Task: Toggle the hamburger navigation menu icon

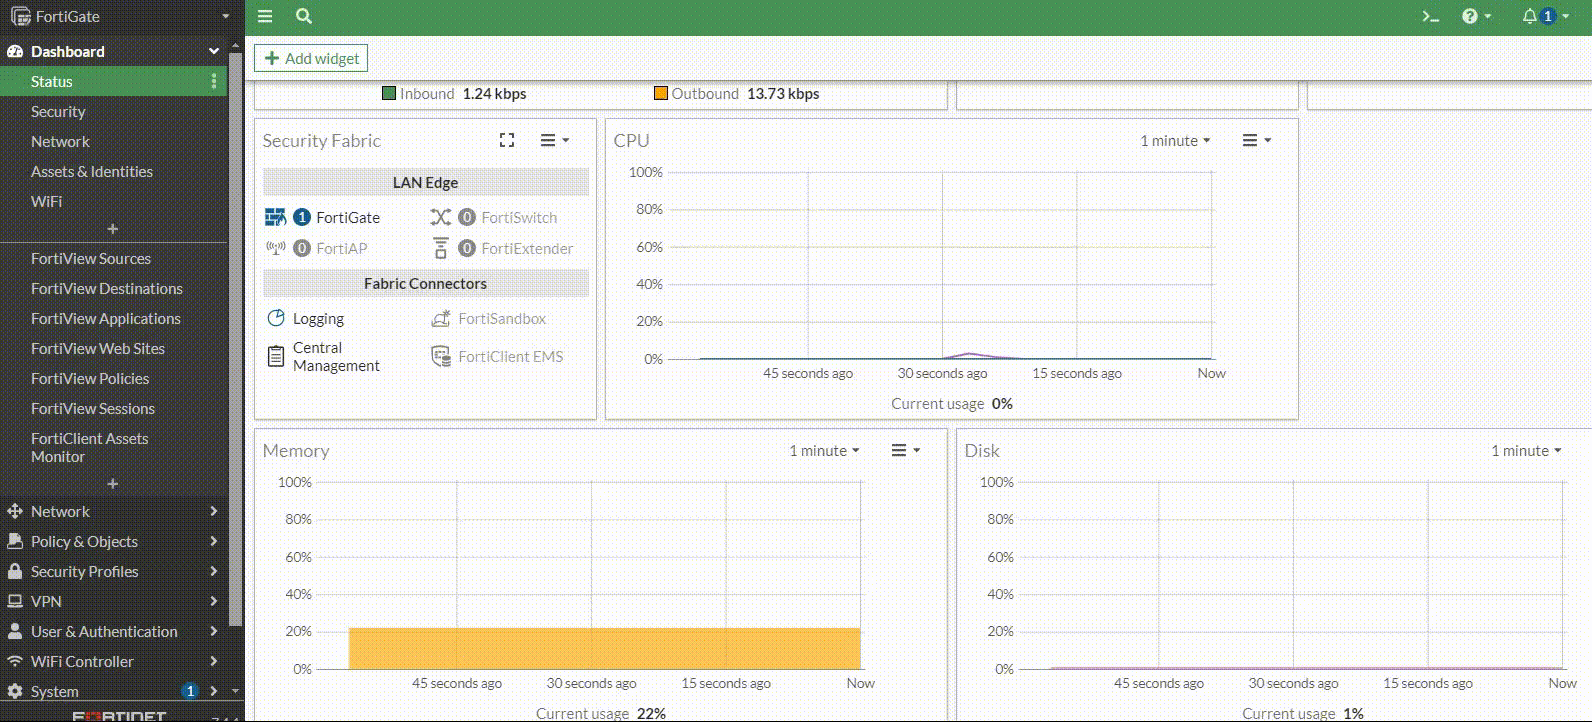Action: (265, 16)
